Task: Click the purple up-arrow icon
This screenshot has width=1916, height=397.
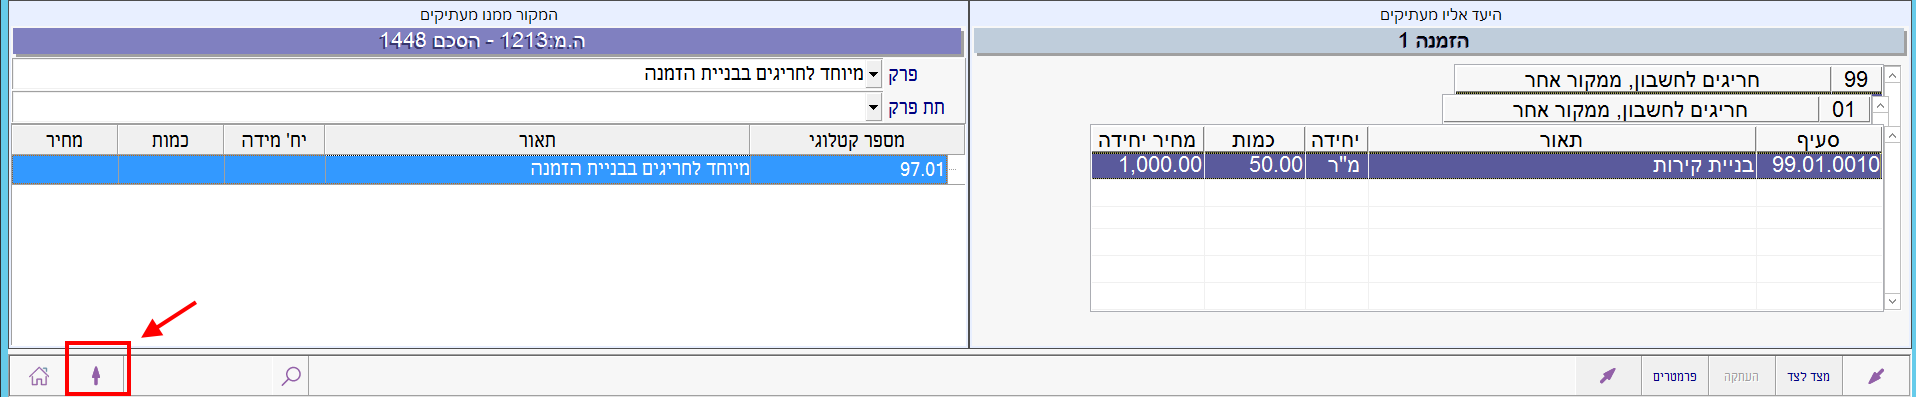Action: [96, 376]
